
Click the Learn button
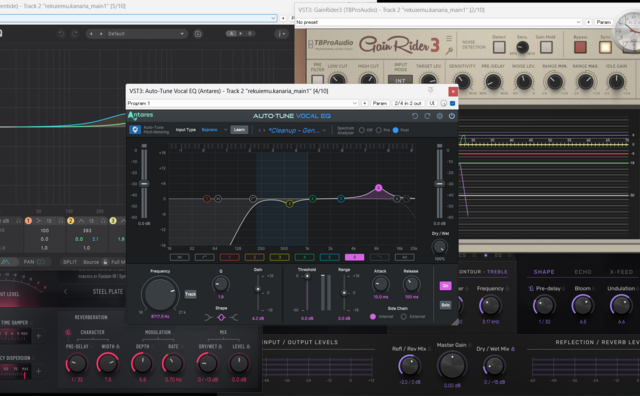[x=239, y=130]
